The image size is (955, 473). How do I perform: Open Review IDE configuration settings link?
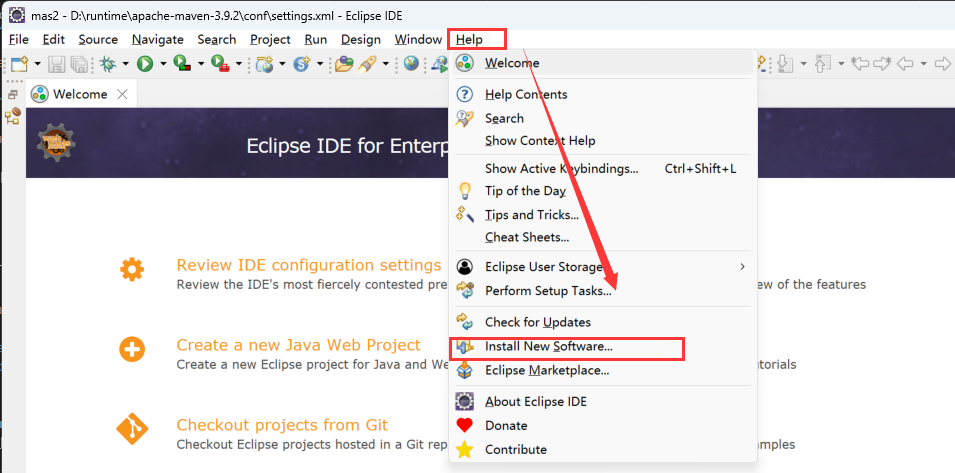309,265
